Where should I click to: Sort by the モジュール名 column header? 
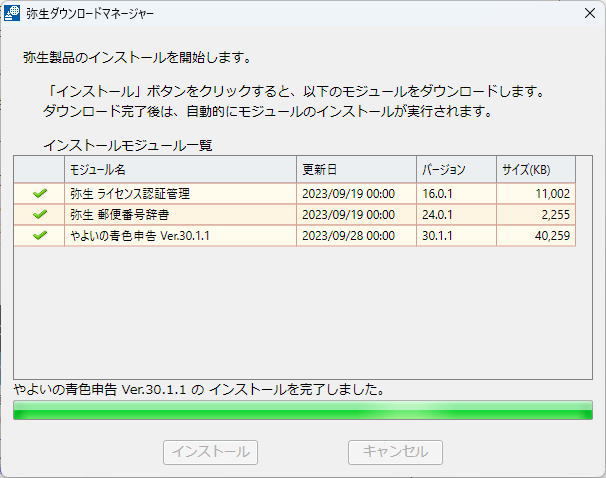point(180,169)
